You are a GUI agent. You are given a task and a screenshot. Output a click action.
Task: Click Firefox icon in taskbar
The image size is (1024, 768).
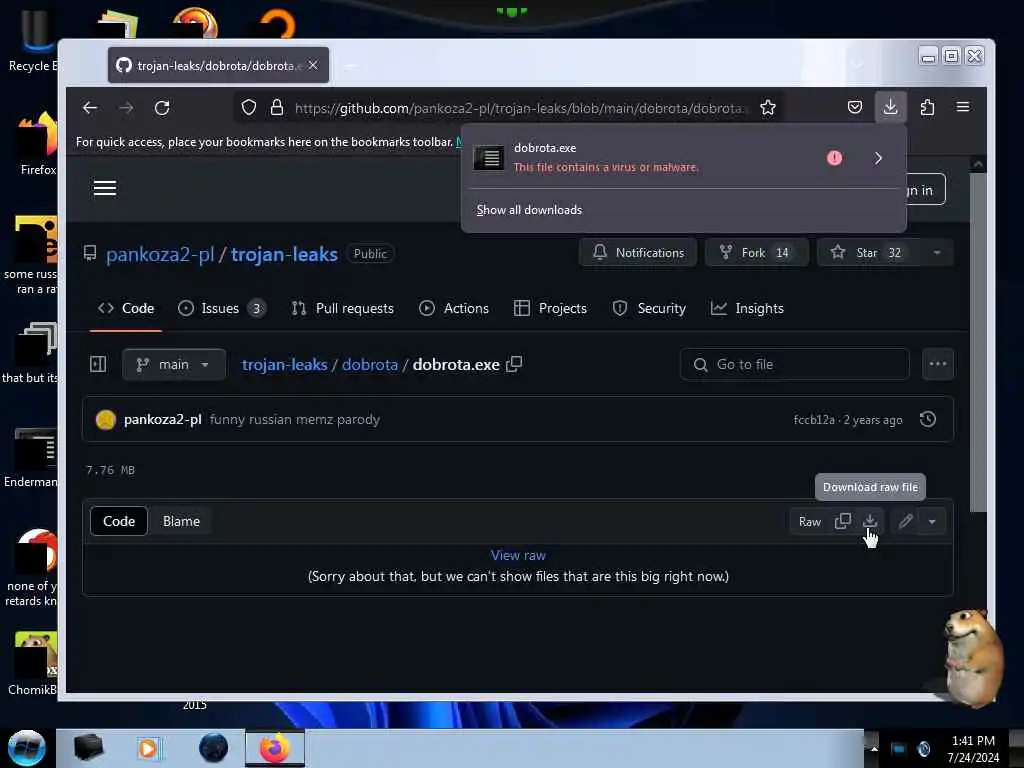coord(275,748)
